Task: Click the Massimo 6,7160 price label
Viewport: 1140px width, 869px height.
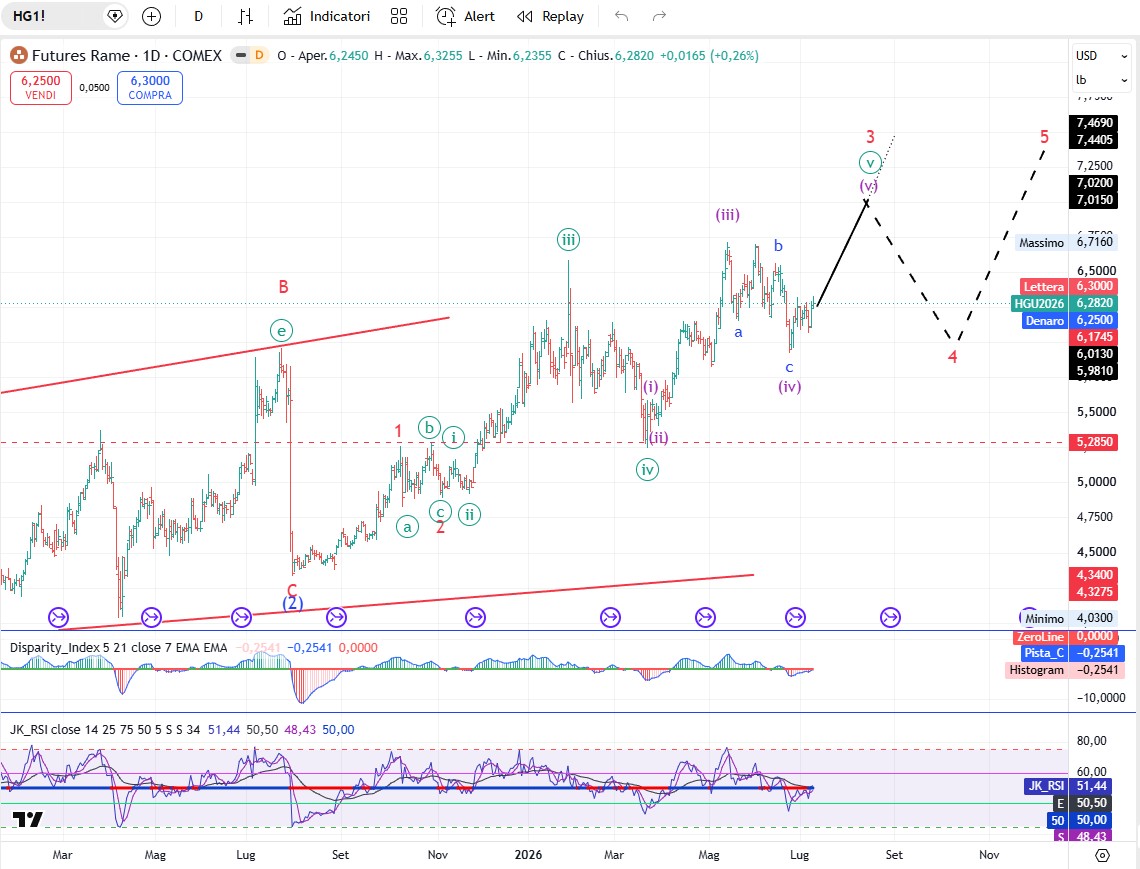Action: tap(1066, 242)
